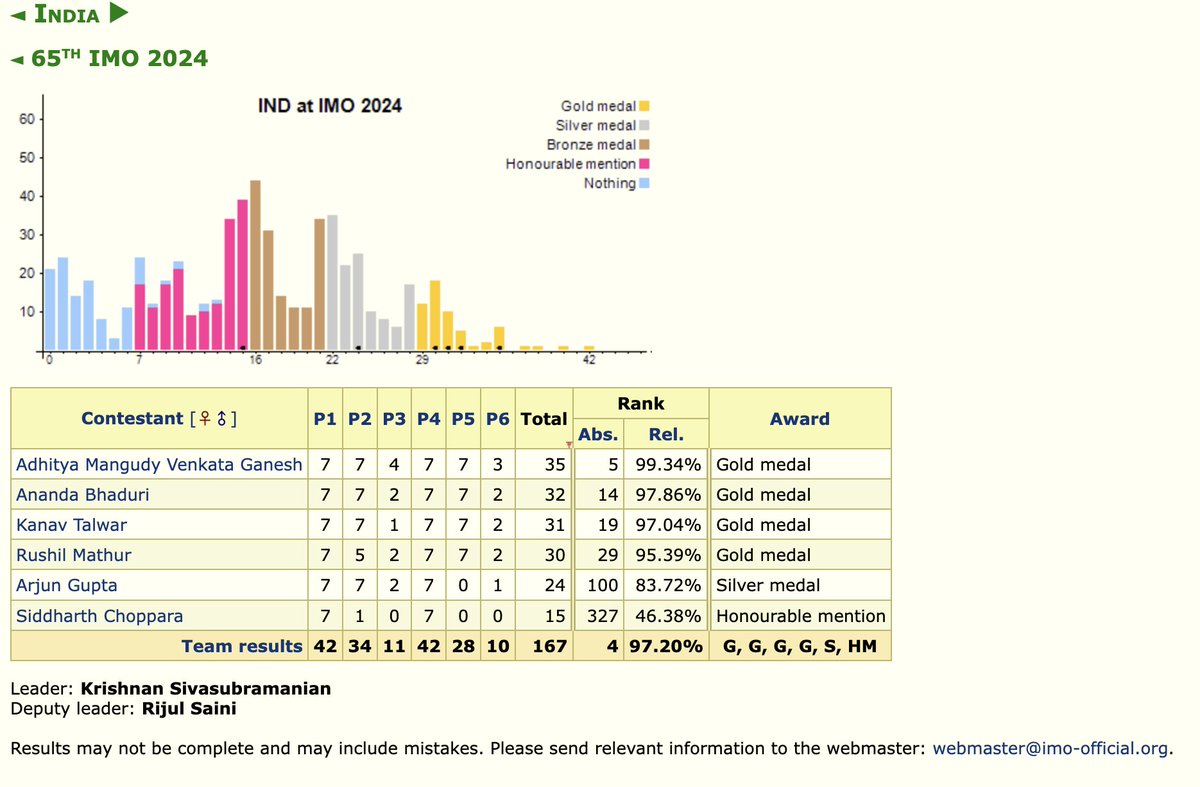This screenshot has width=1200, height=787.
Task: Open Siddharth Choppara's contestant page
Action: click(99, 616)
